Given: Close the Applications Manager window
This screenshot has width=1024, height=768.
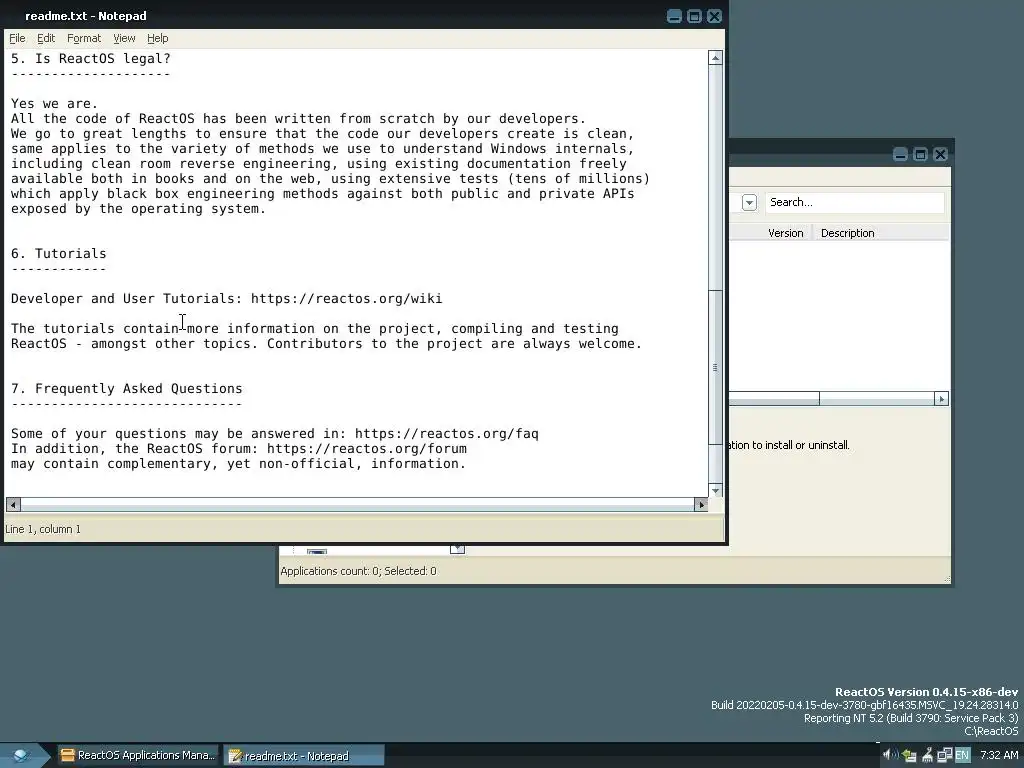Looking at the screenshot, I should (940, 154).
